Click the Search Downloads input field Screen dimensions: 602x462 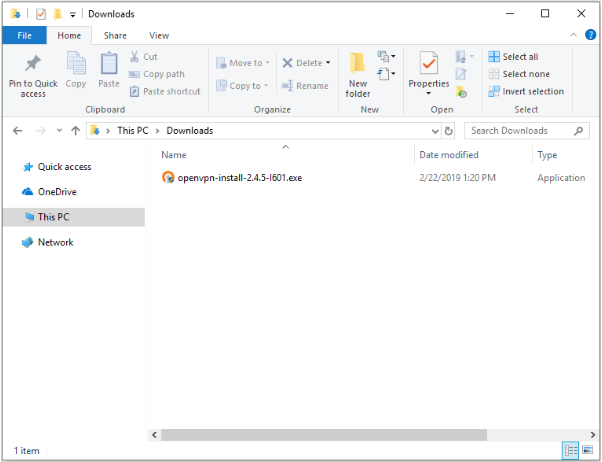(525, 131)
